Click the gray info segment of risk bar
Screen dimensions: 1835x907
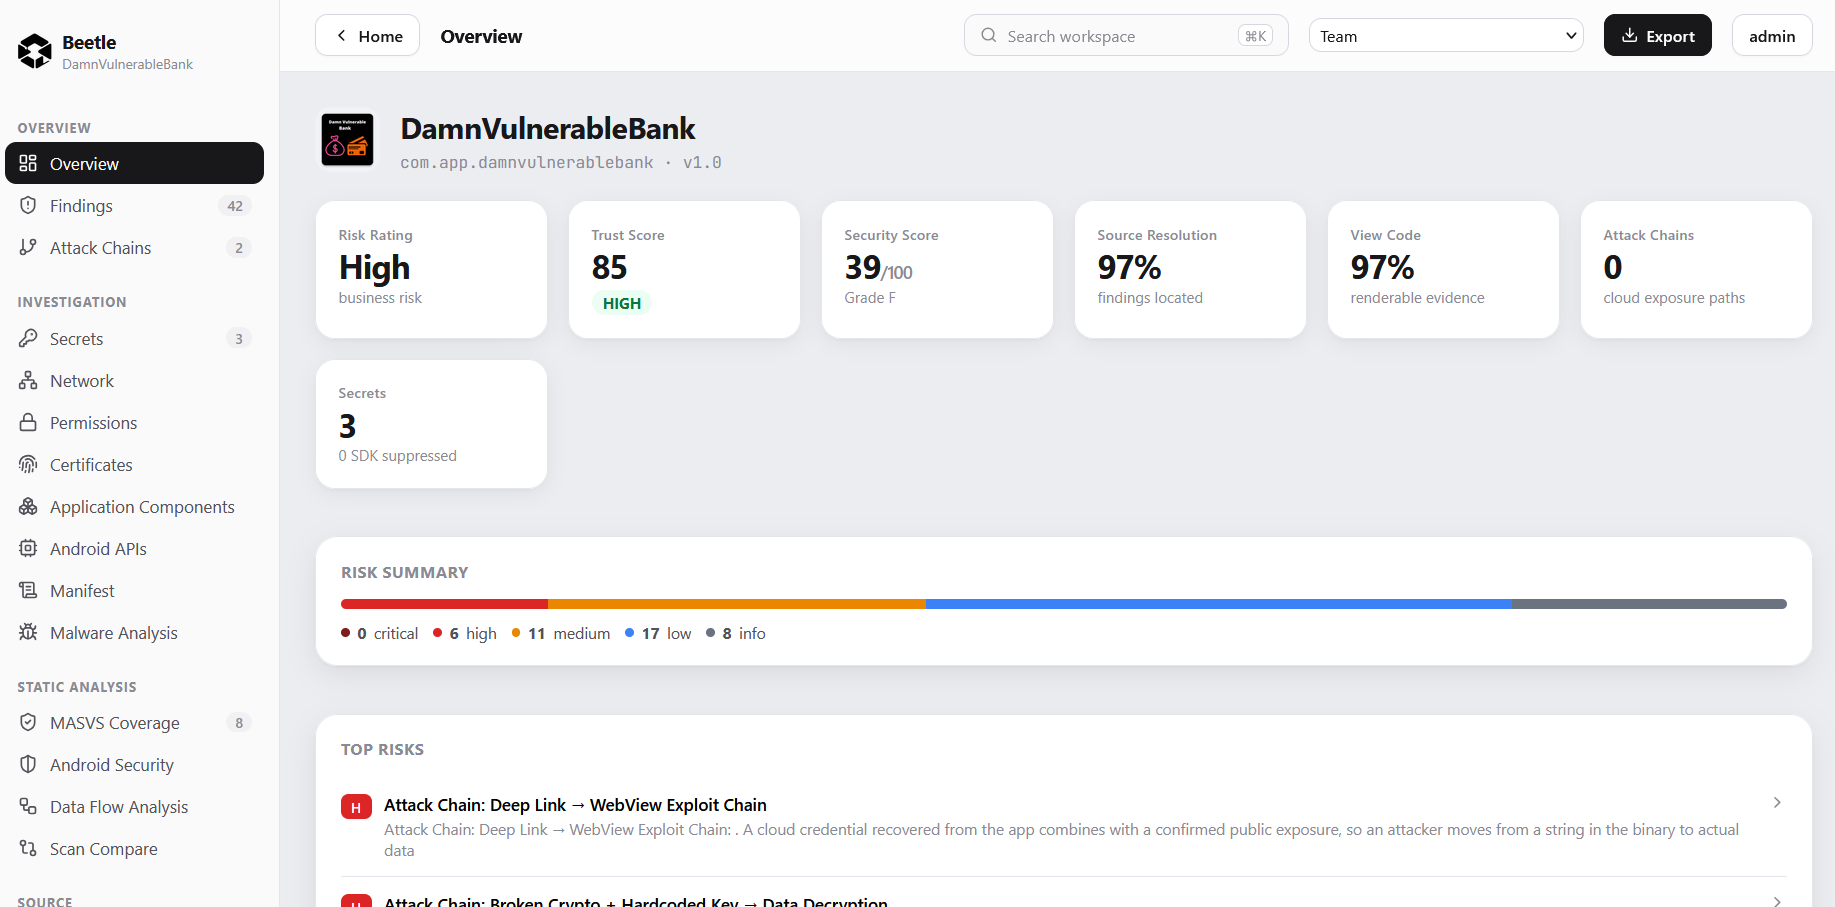[1649, 604]
